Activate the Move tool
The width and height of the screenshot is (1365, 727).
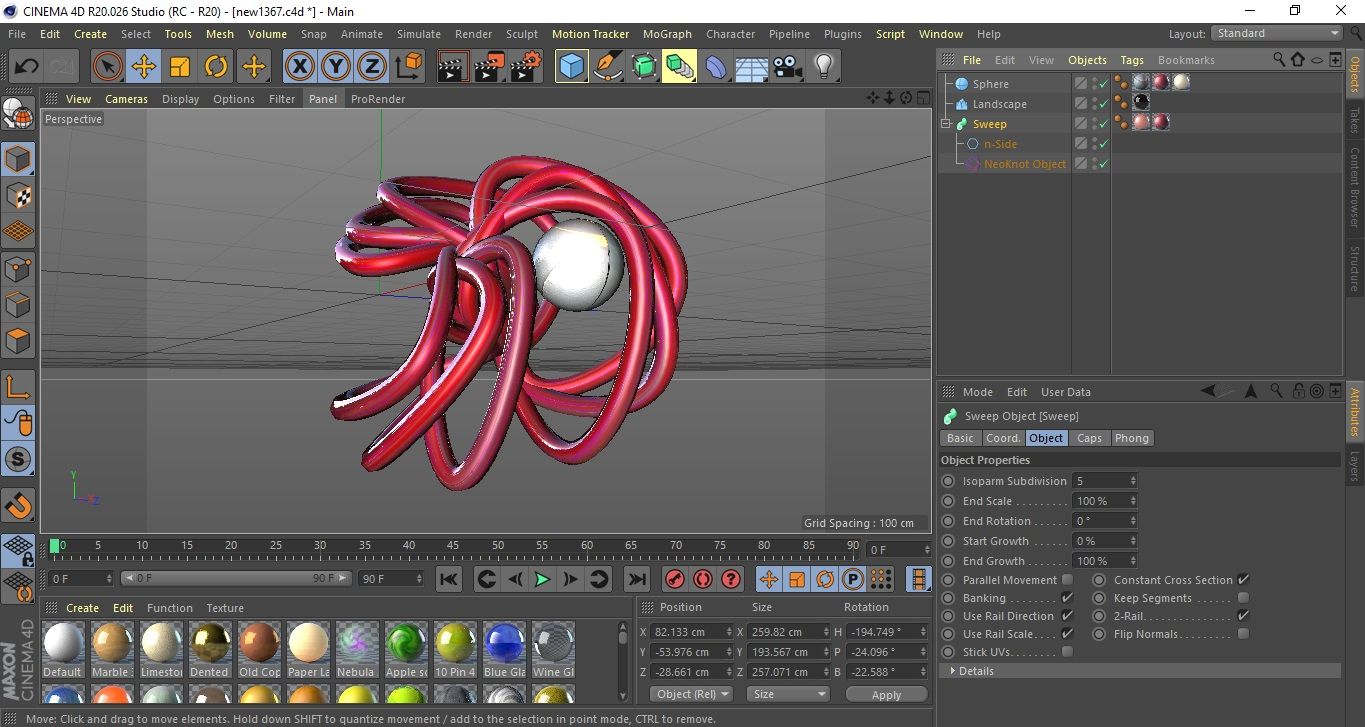[x=144, y=67]
